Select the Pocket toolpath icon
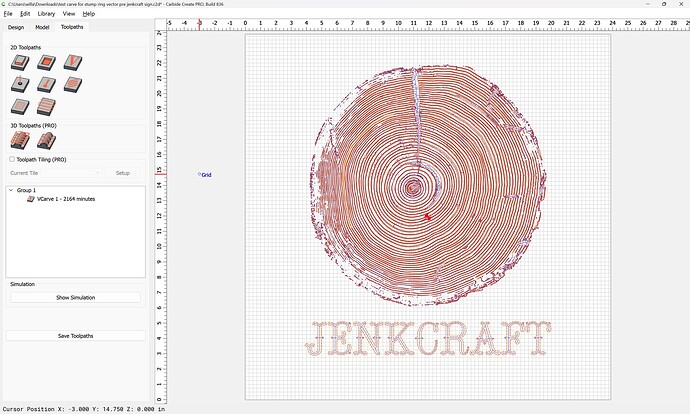Viewport: 690px width, 414px height. coord(46,63)
